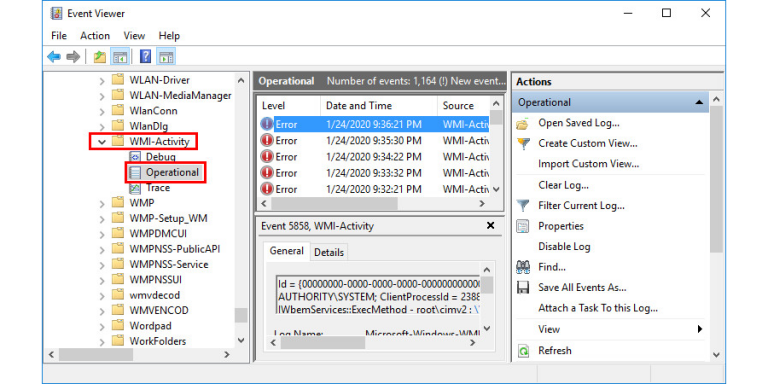768x384 pixels.
Task: Click the Debug log icon in tree
Action: [135, 157]
